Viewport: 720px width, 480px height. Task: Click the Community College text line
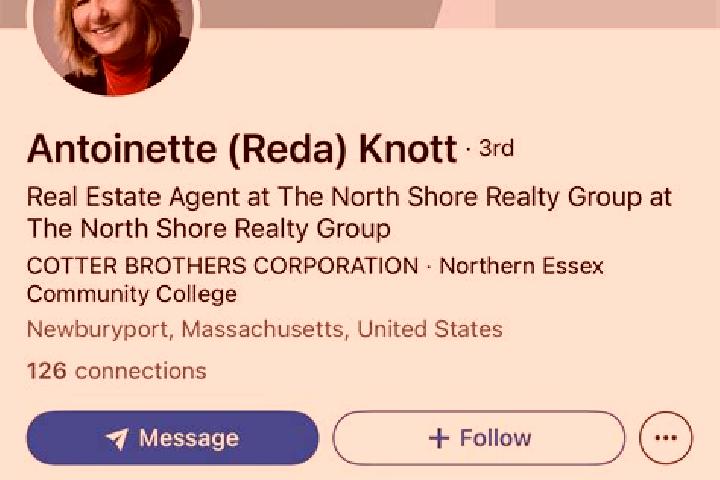132,295
